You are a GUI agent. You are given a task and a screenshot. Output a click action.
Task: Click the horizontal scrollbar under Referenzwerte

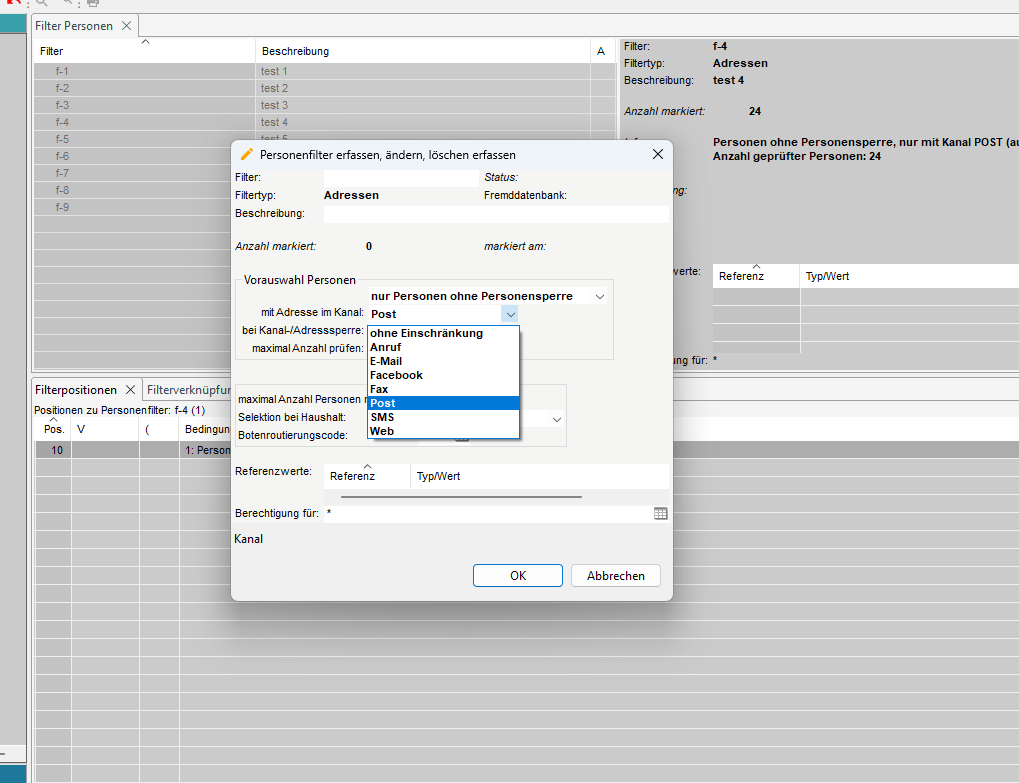click(461, 496)
